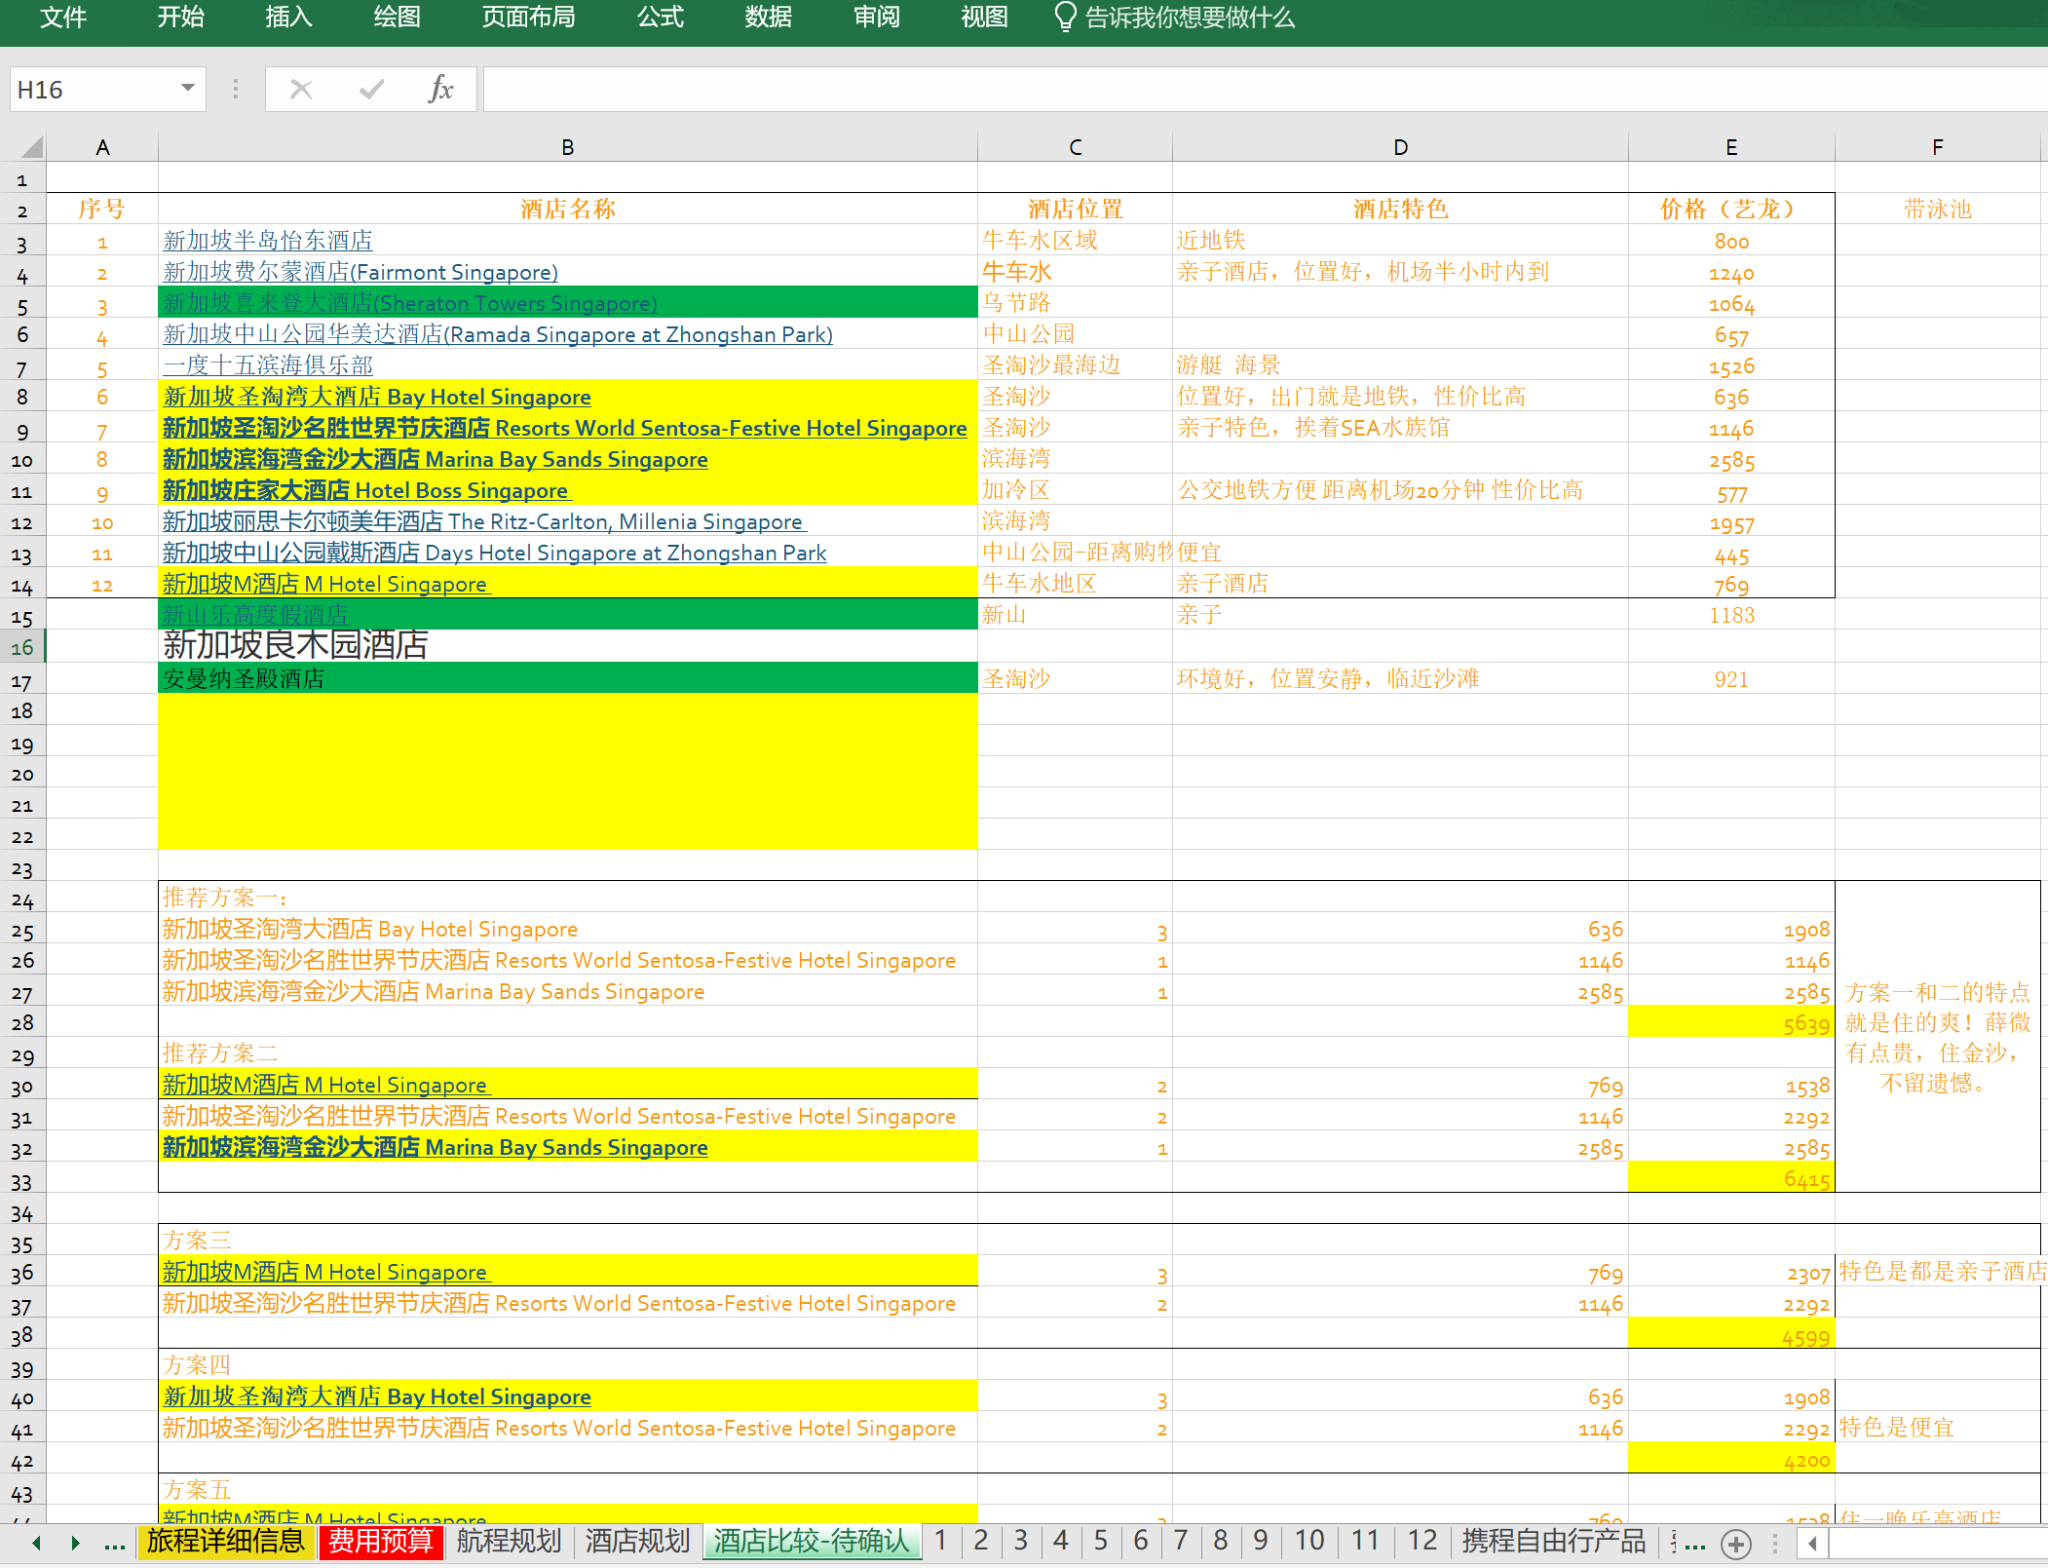Select column D header
Screen dimensions: 2048x1568
[1400, 147]
